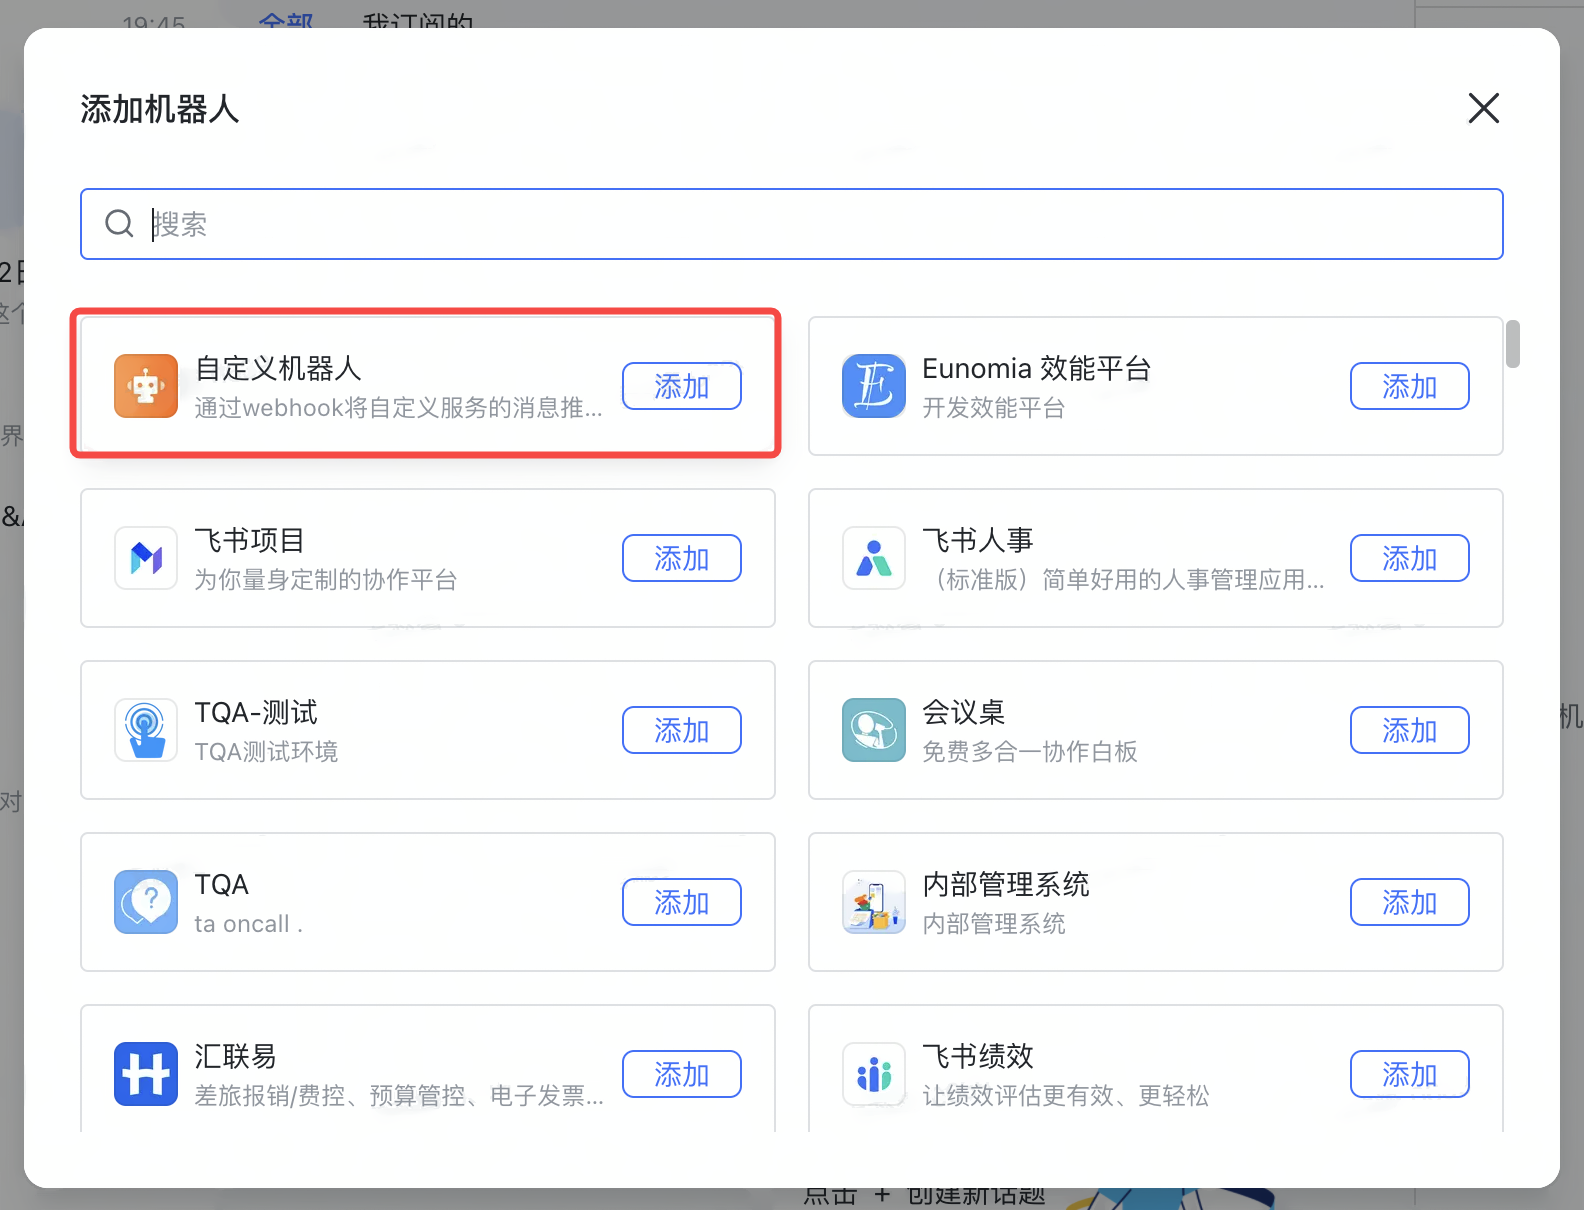Add the 飞书绩效 bot
Screen dimensions: 1584x1210
click(x=1410, y=1074)
